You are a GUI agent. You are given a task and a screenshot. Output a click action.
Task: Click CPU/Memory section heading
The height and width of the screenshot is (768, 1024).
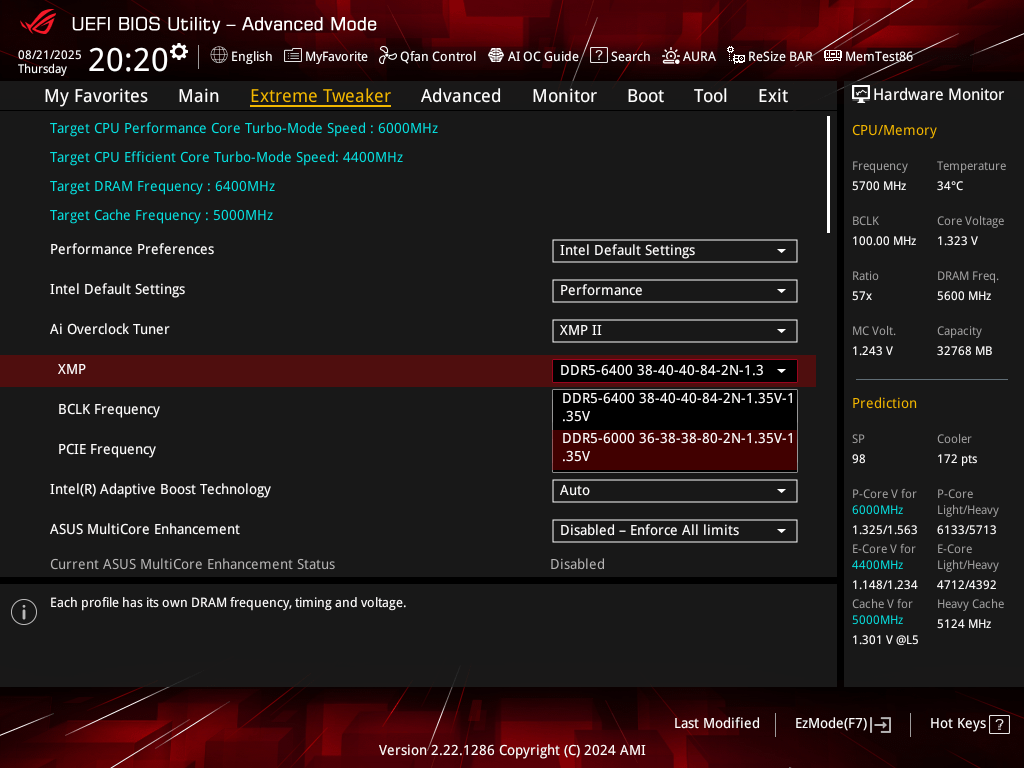point(894,131)
